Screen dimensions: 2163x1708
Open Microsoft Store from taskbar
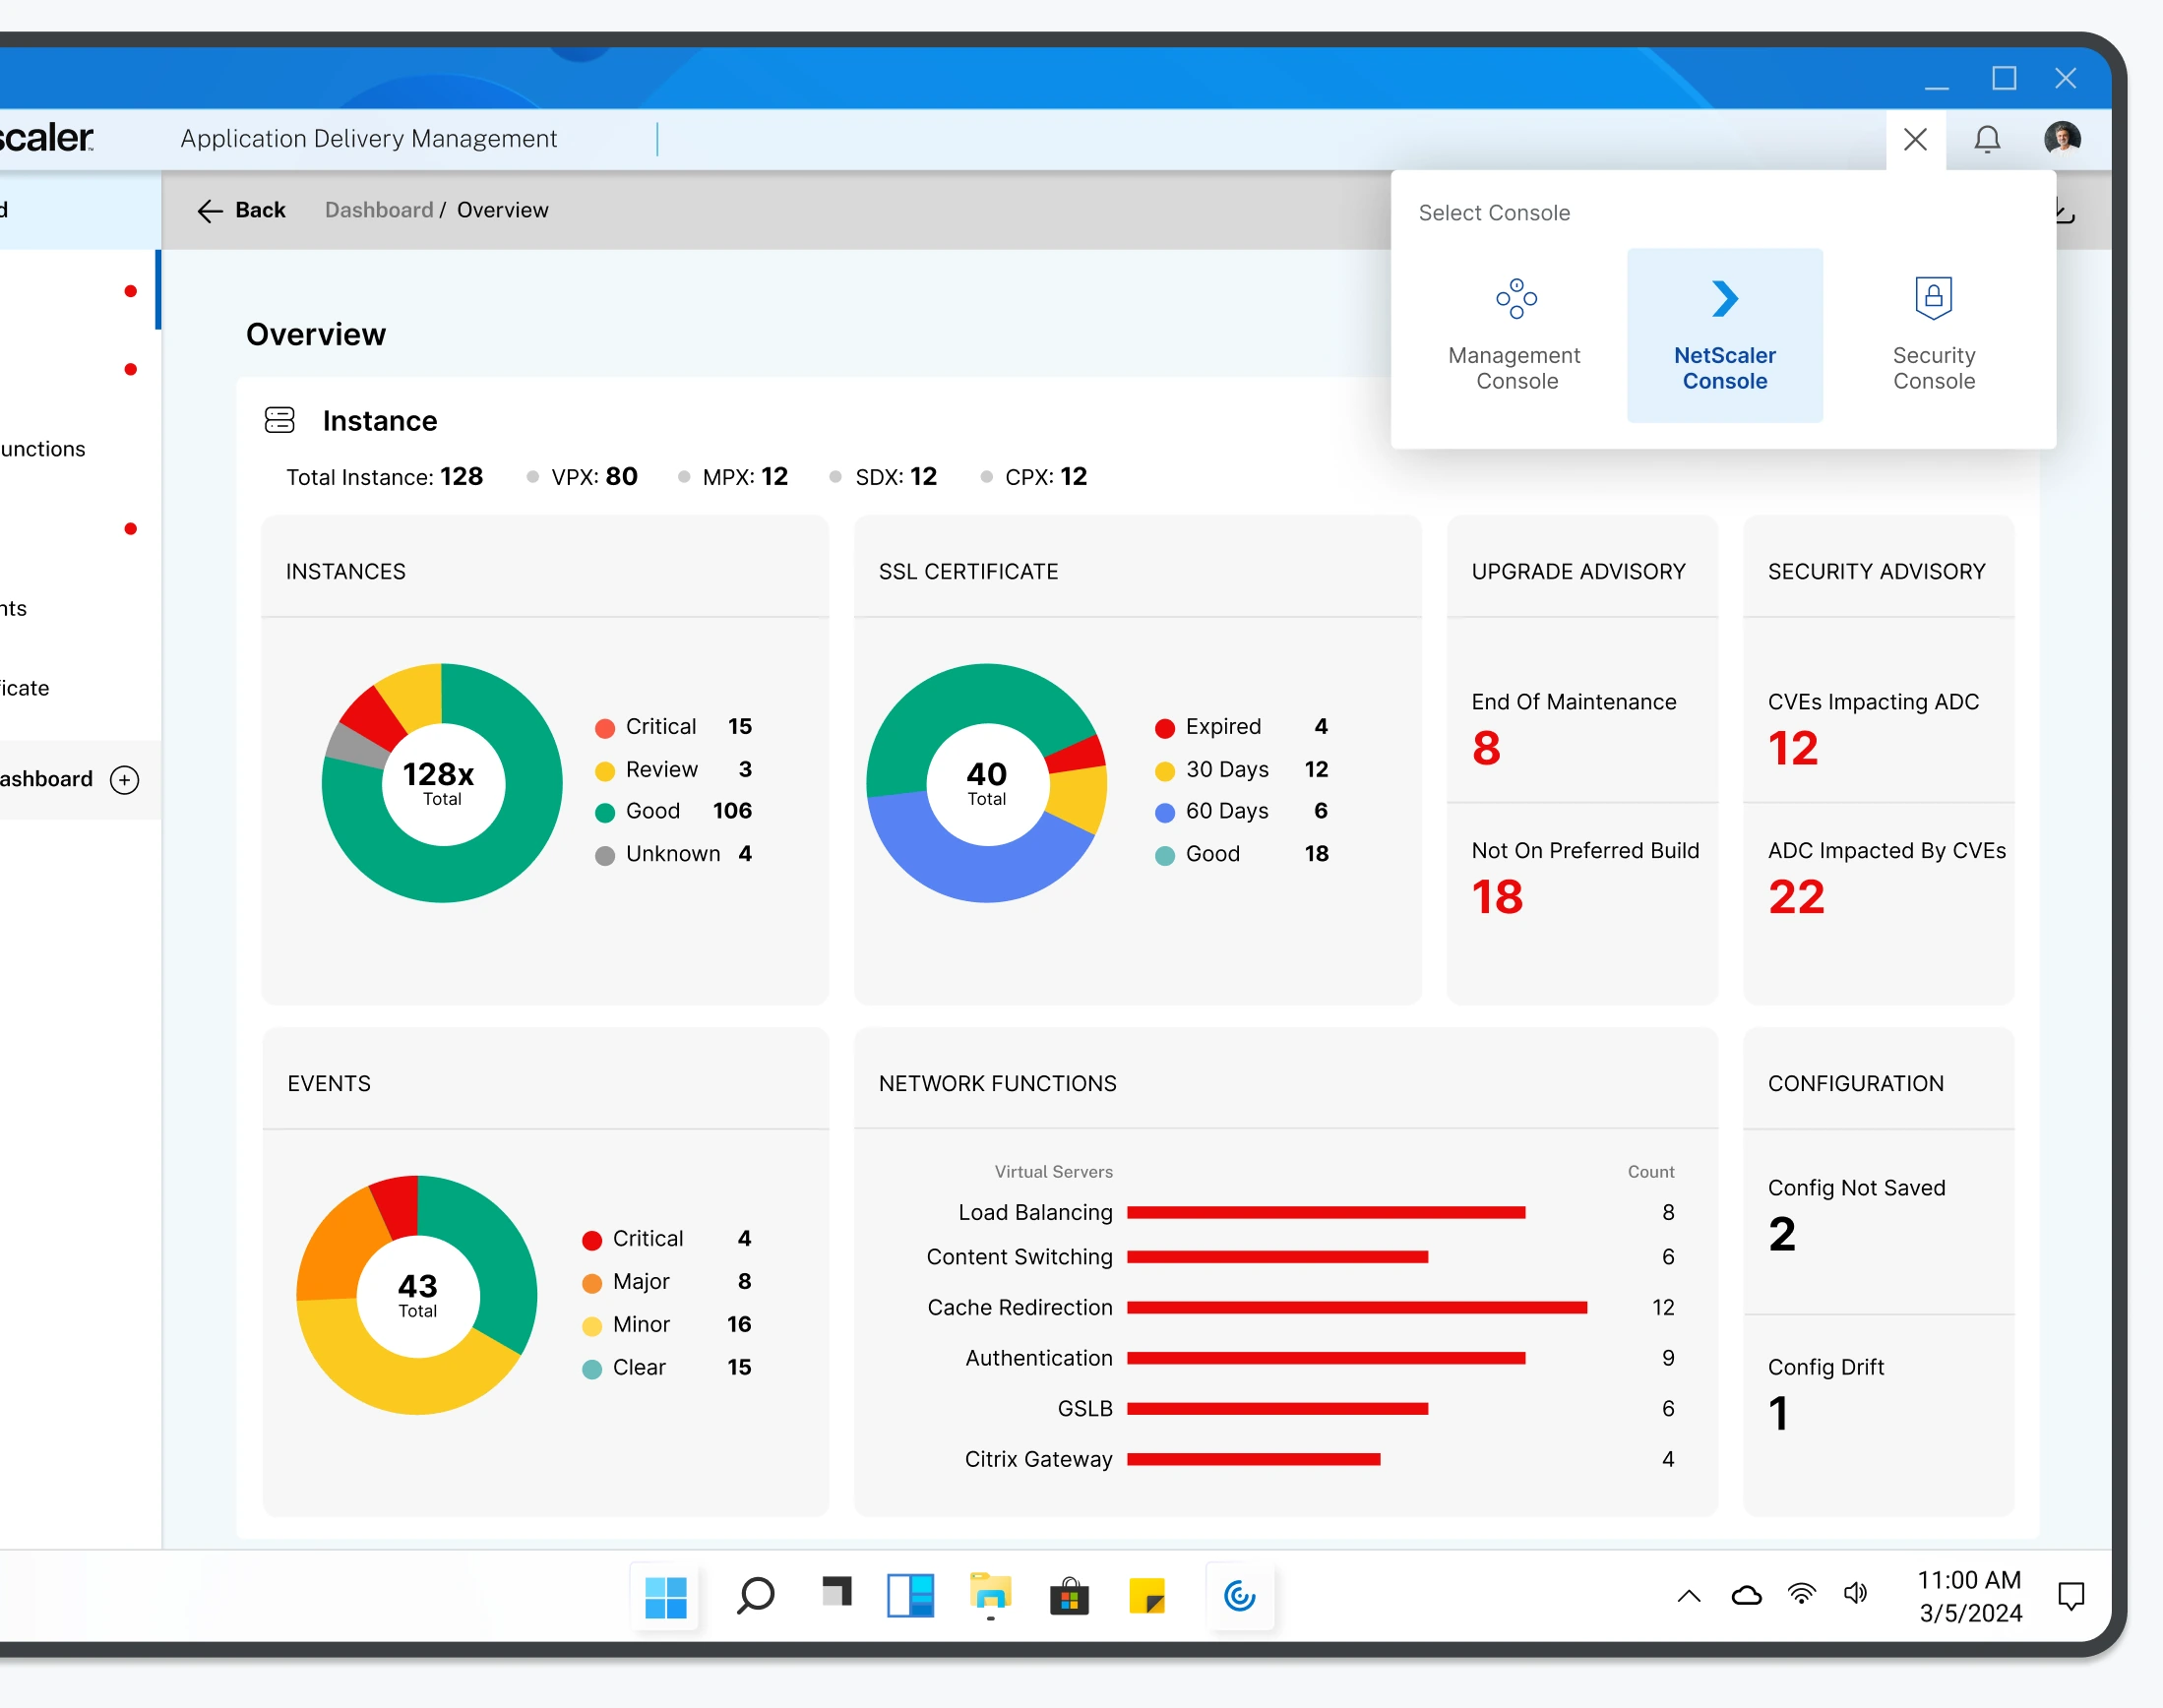click(1069, 1596)
